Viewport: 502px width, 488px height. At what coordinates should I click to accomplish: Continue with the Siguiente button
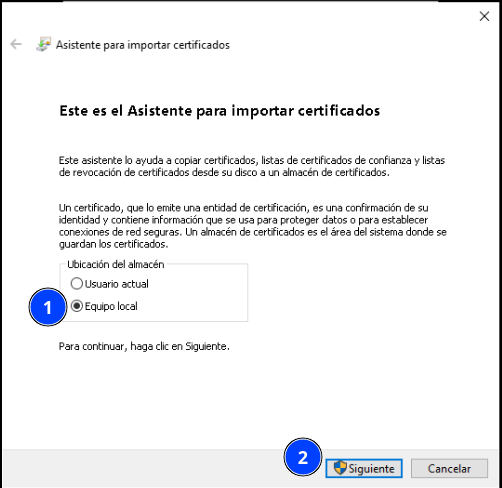pyautogui.click(x=364, y=468)
